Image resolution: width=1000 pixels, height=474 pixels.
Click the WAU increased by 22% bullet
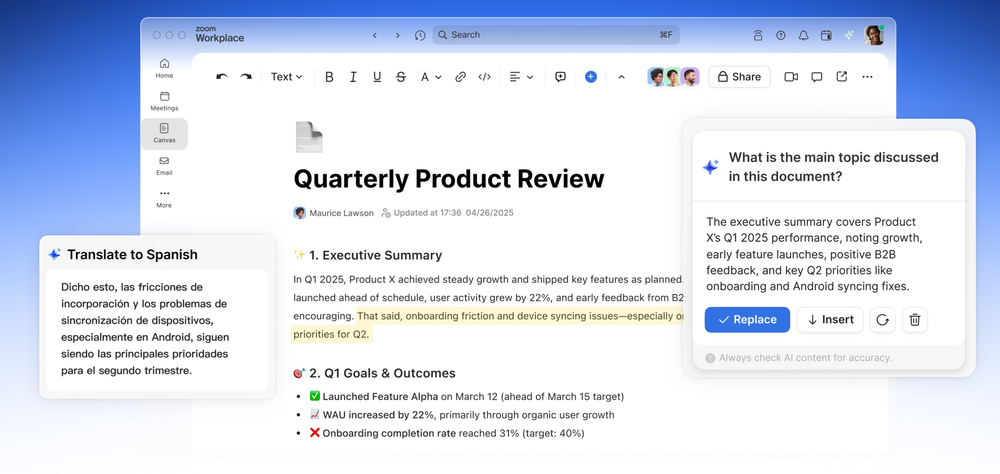coord(462,415)
